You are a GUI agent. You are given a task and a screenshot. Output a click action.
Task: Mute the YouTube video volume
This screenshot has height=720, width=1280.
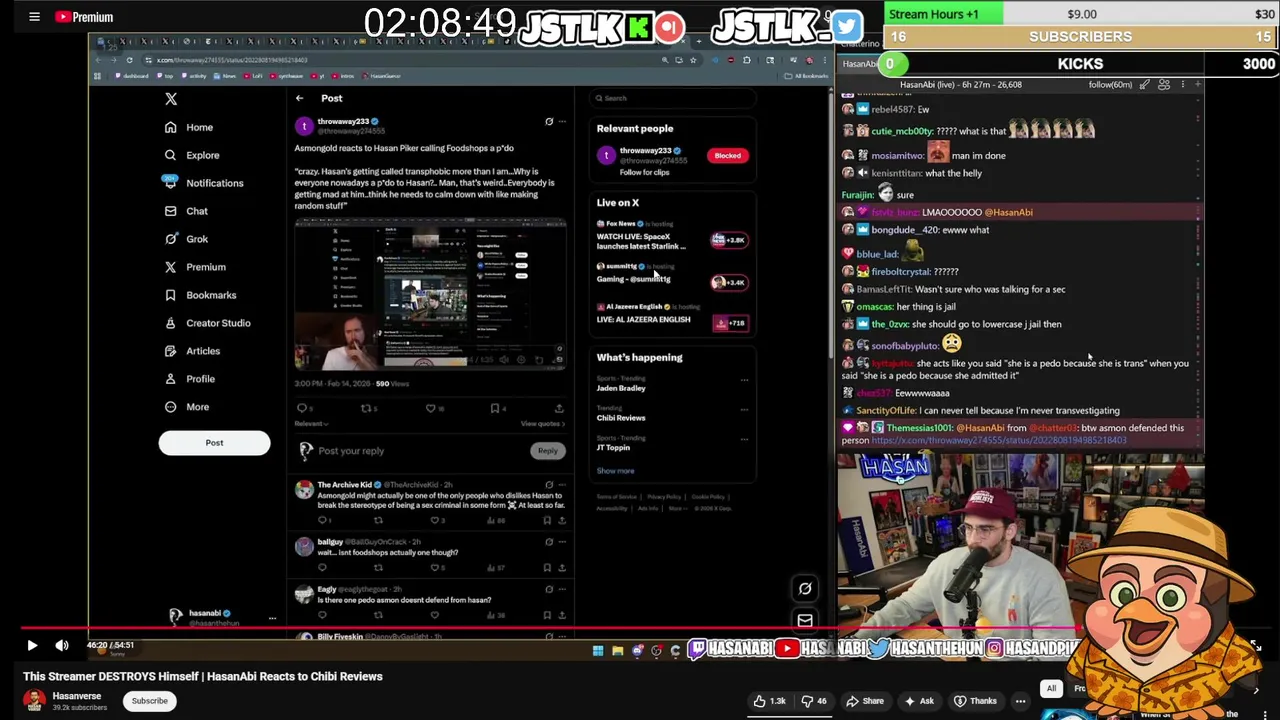[x=62, y=646]
